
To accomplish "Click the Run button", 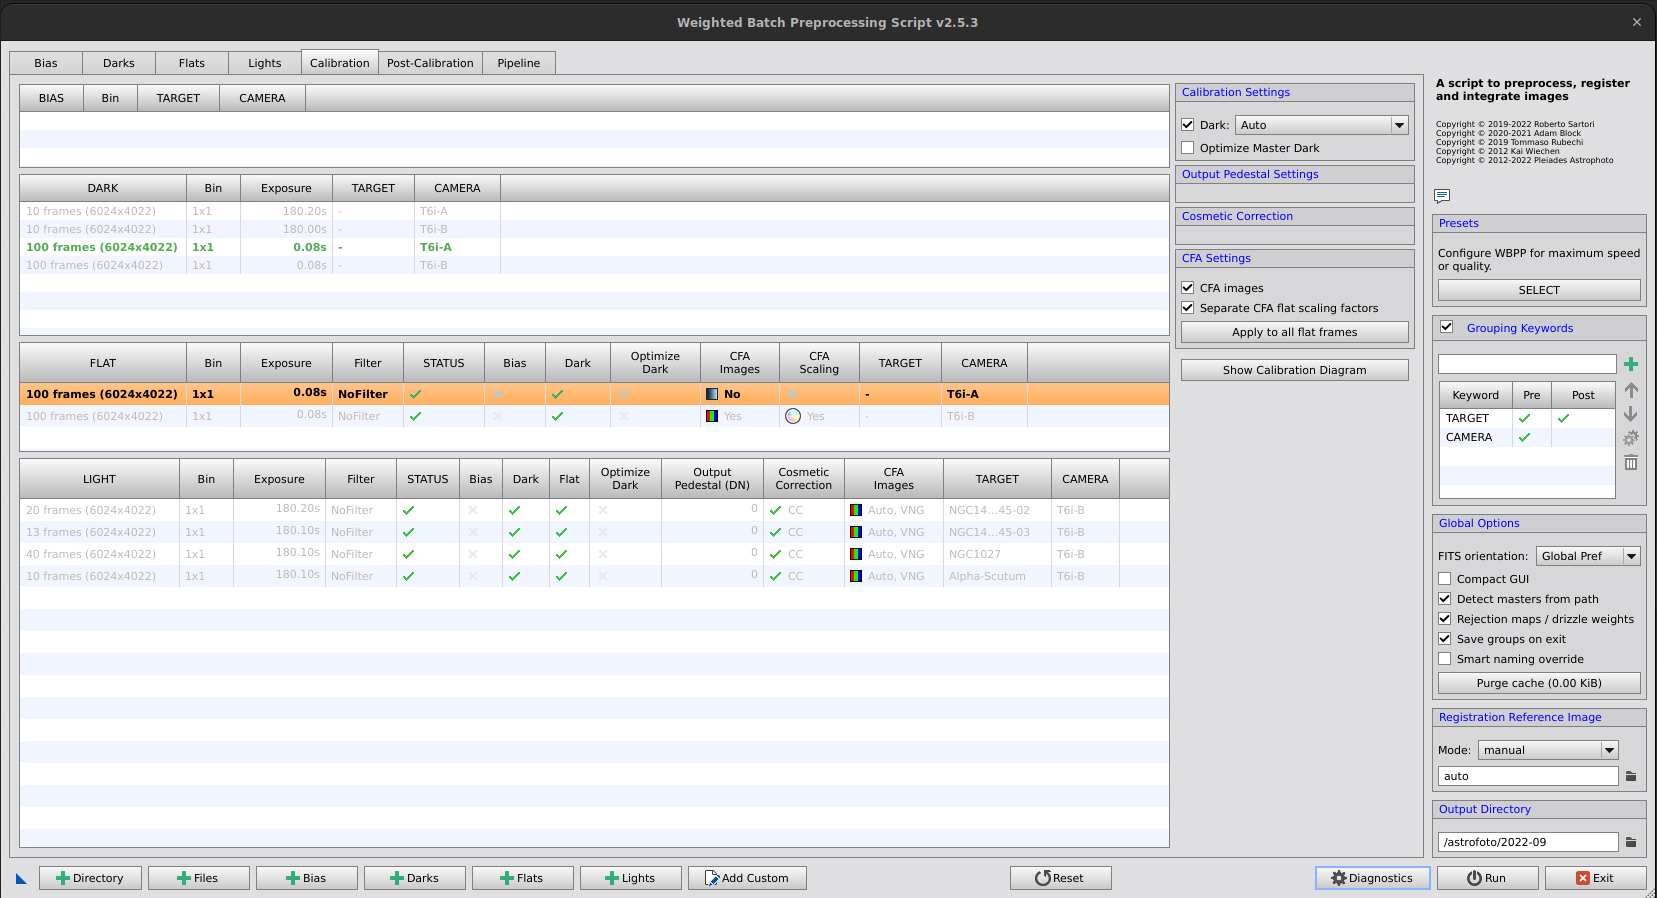I will click(1488, 878).
